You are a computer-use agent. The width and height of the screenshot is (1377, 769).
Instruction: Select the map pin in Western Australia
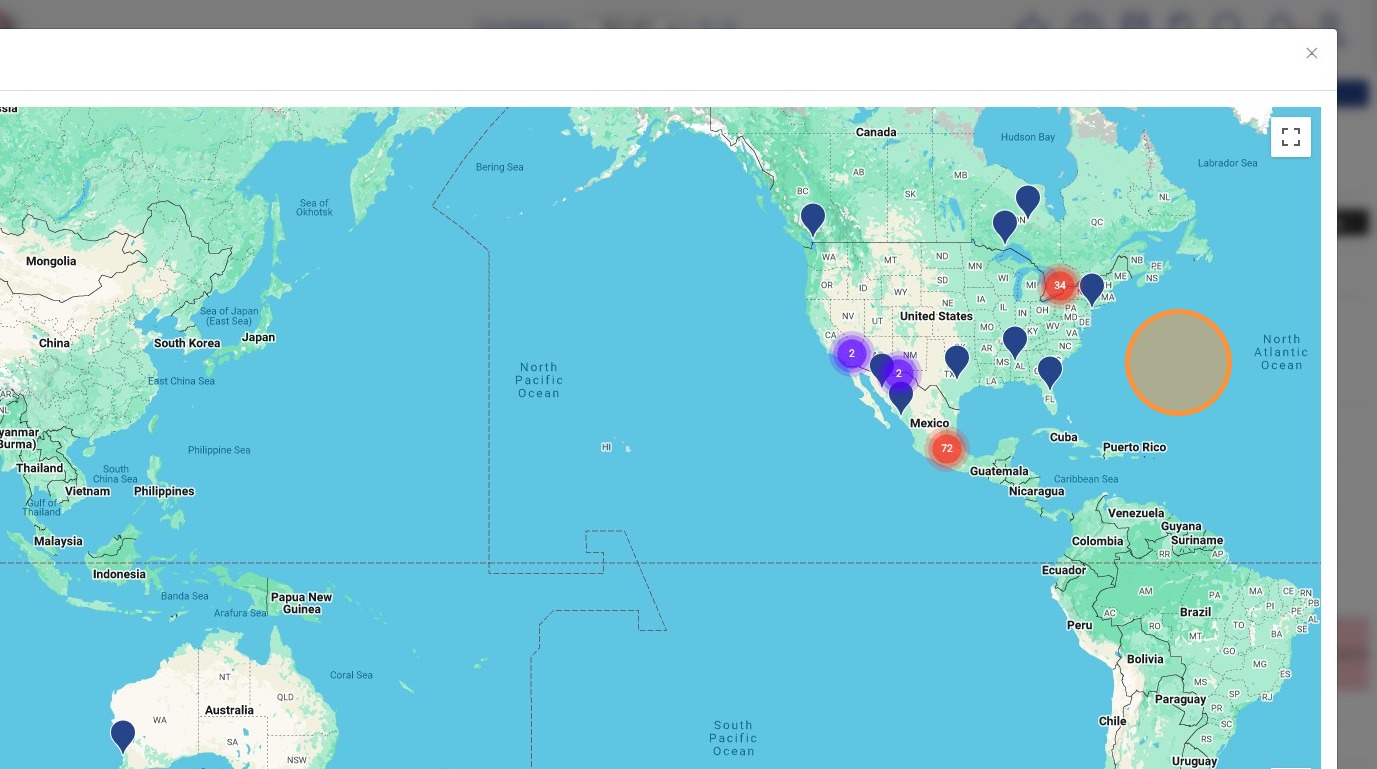(x=123, y=737)
